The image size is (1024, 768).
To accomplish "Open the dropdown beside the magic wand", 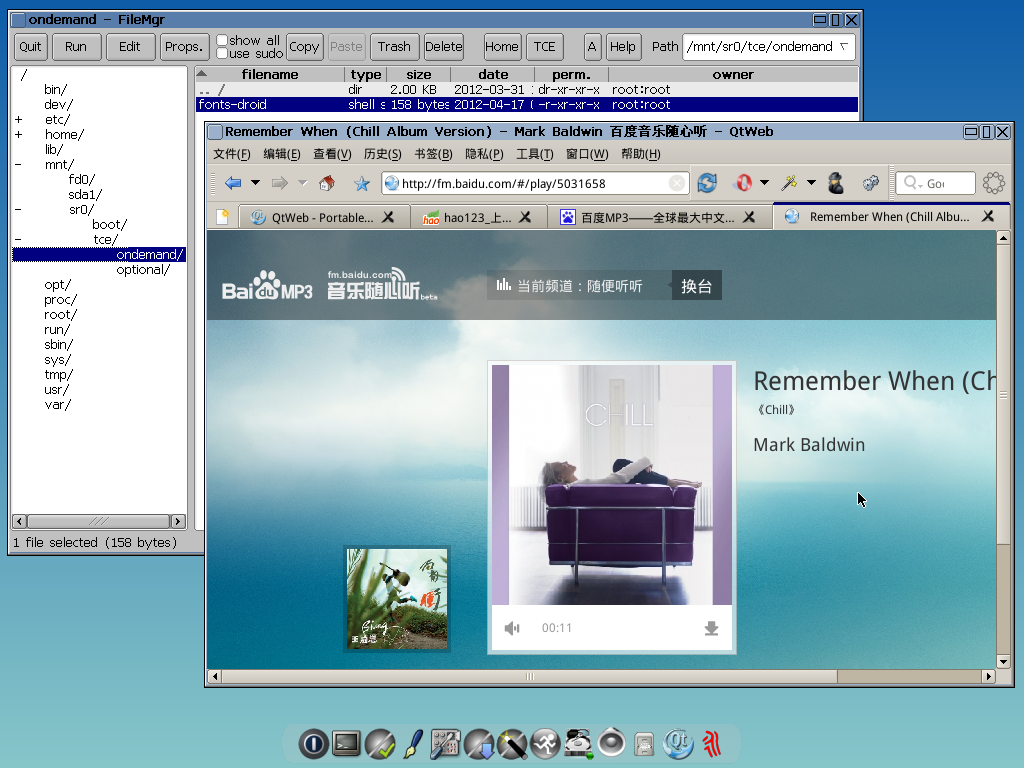I will [811, 183].
